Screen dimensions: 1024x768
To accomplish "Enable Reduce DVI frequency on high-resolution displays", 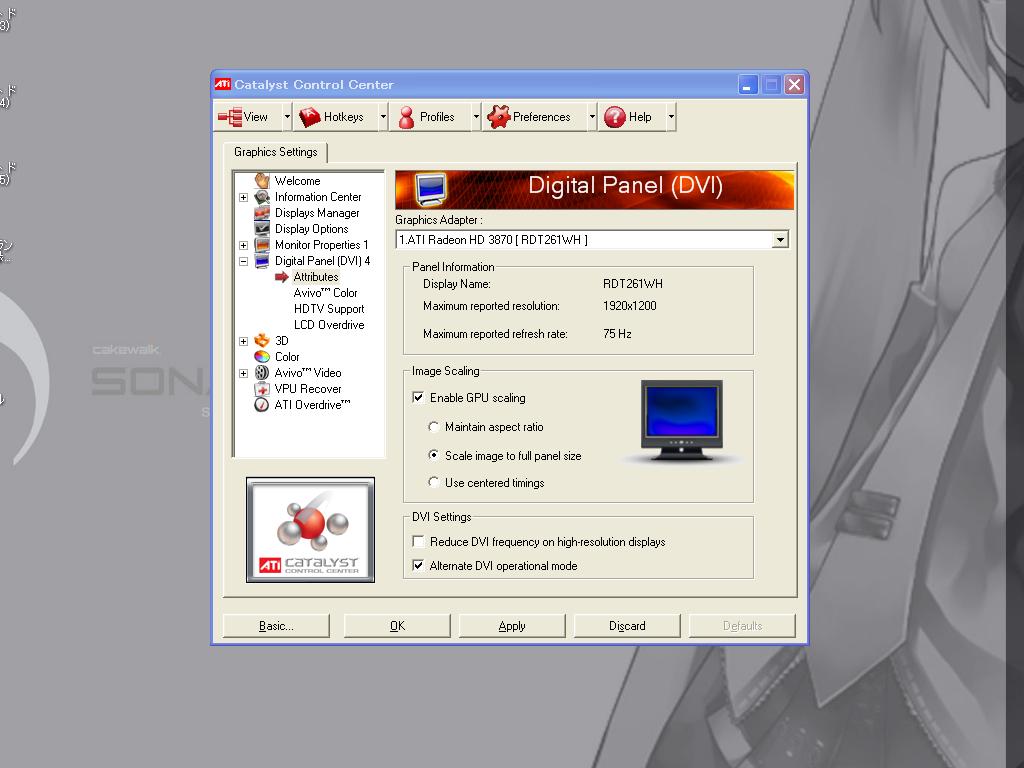I will tap(419, 541).
